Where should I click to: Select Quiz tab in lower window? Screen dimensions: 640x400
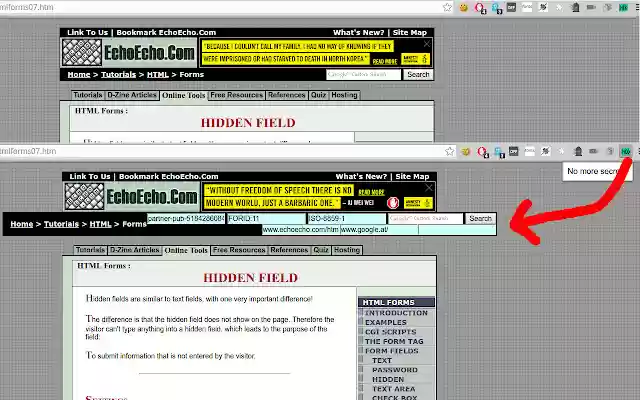pyautogui.click(x=321, y=250)
